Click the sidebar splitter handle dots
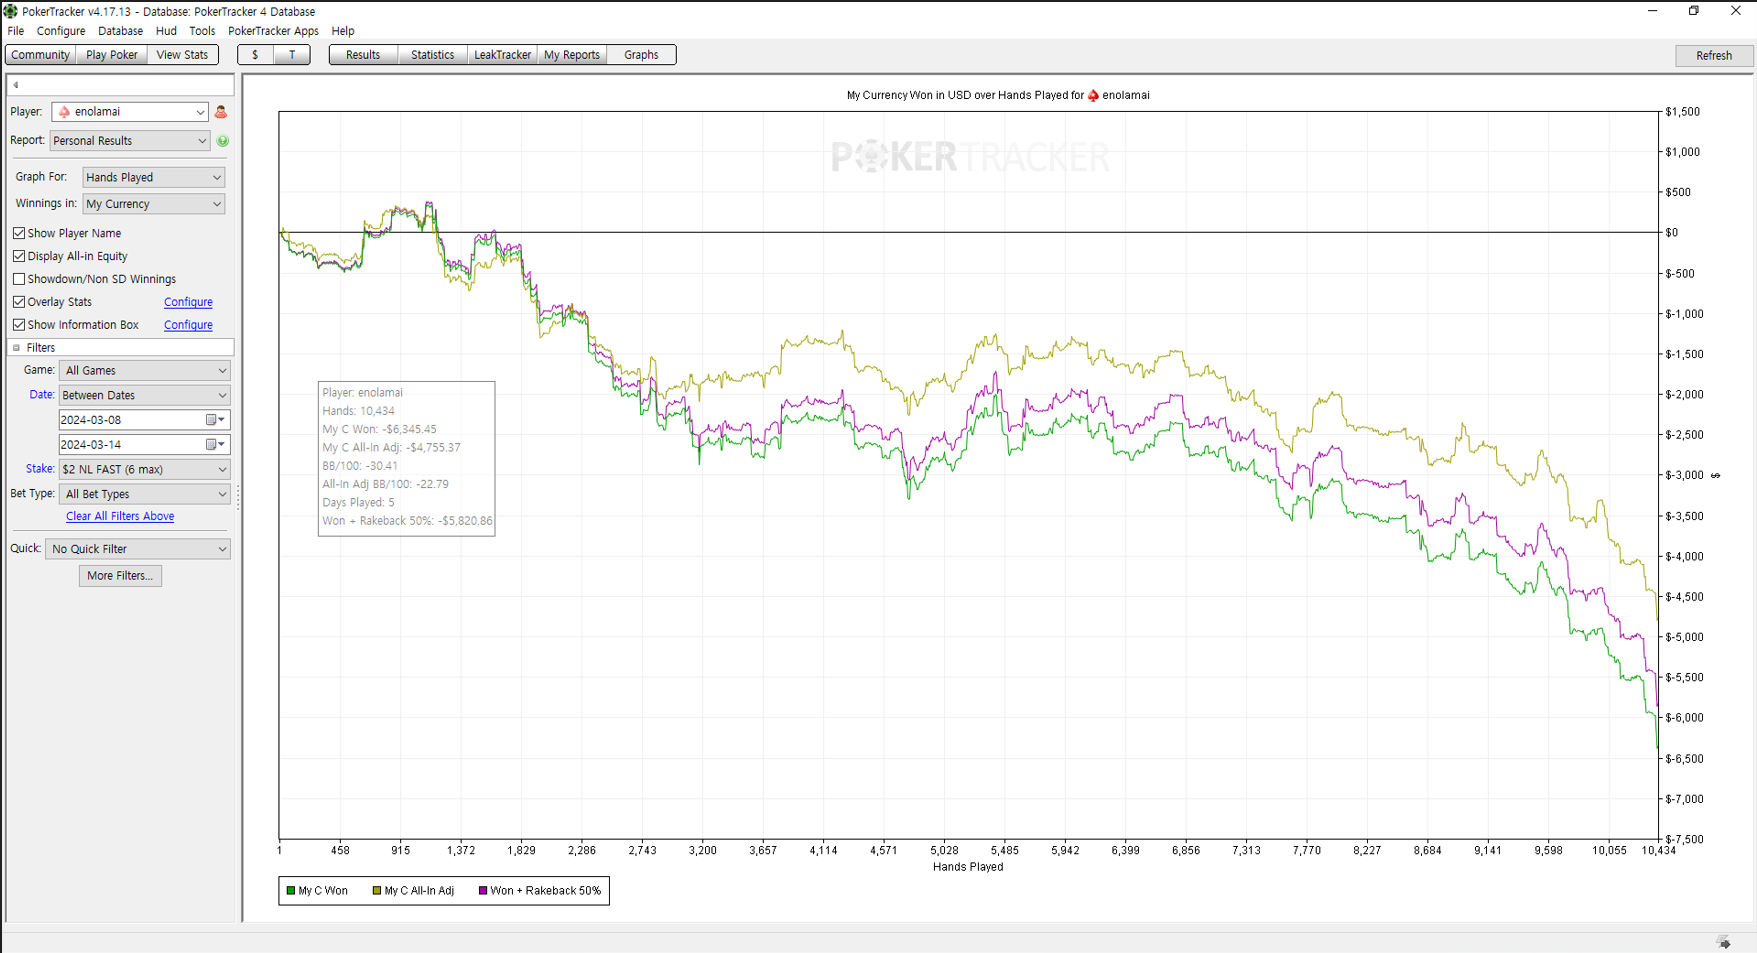The height and width of the screenshot is (953, 1757). [238, 497]
